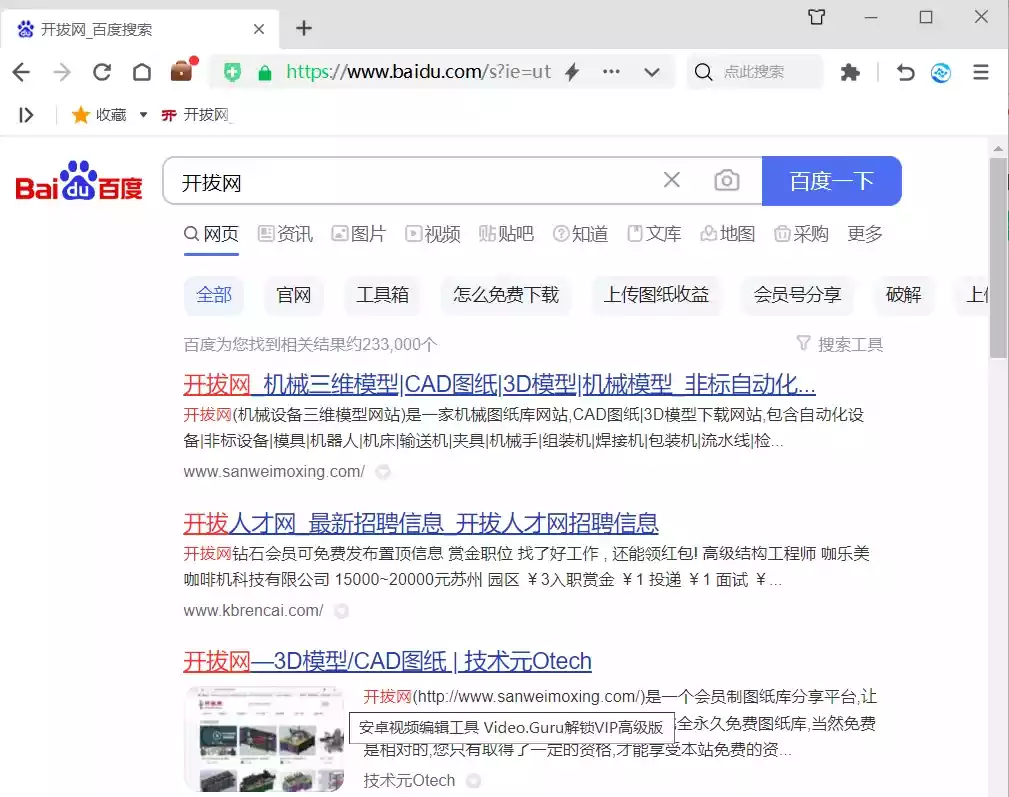Screen dimensions: 1009x797
Task: Expand the bookmarks sidebar toggle
Action: coord(26,115)
